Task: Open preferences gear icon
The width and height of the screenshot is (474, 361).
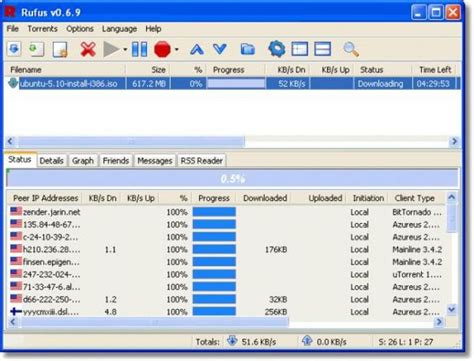Action: pos(277,49)
